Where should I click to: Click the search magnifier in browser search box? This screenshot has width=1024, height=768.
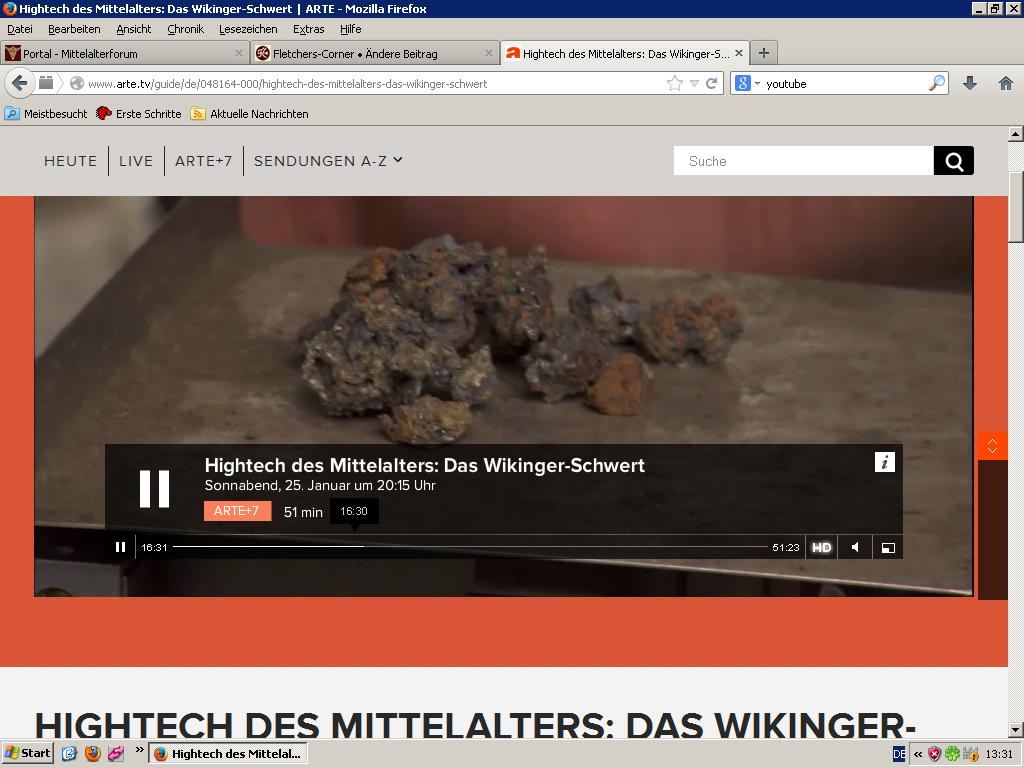(x=936, y=84)
